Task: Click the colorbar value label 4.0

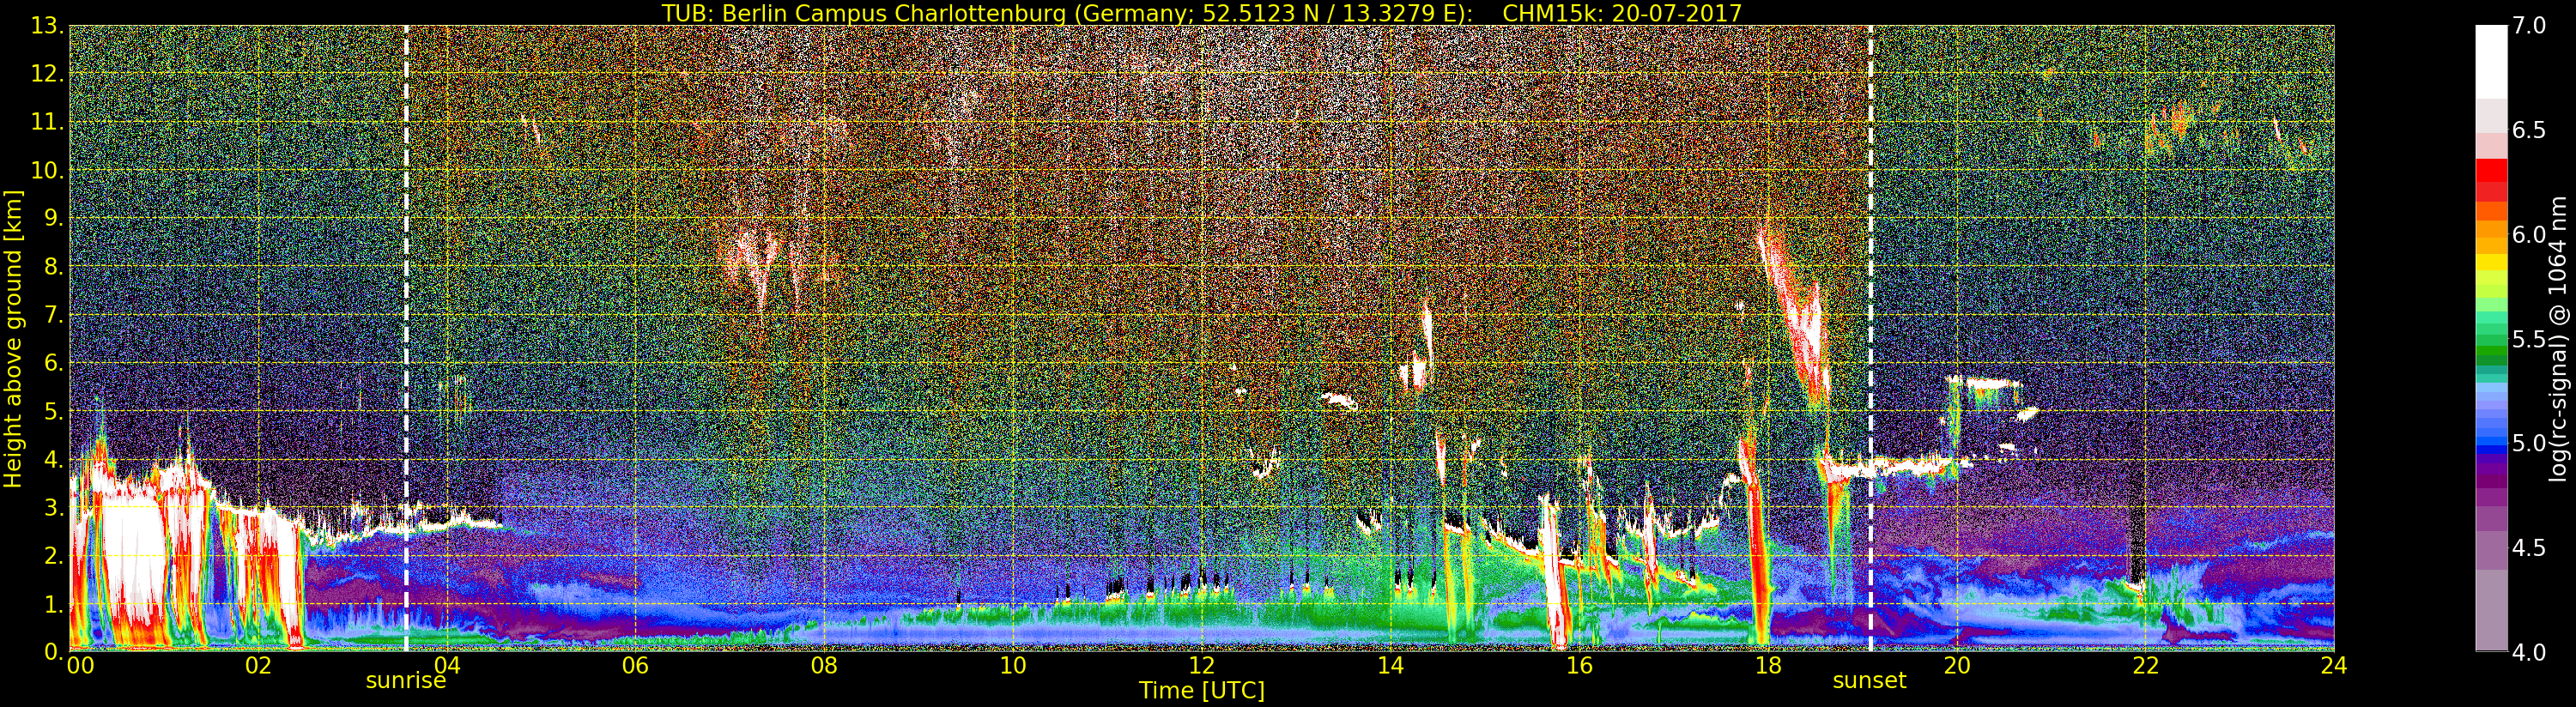Action: click(x=2529, y=653)
